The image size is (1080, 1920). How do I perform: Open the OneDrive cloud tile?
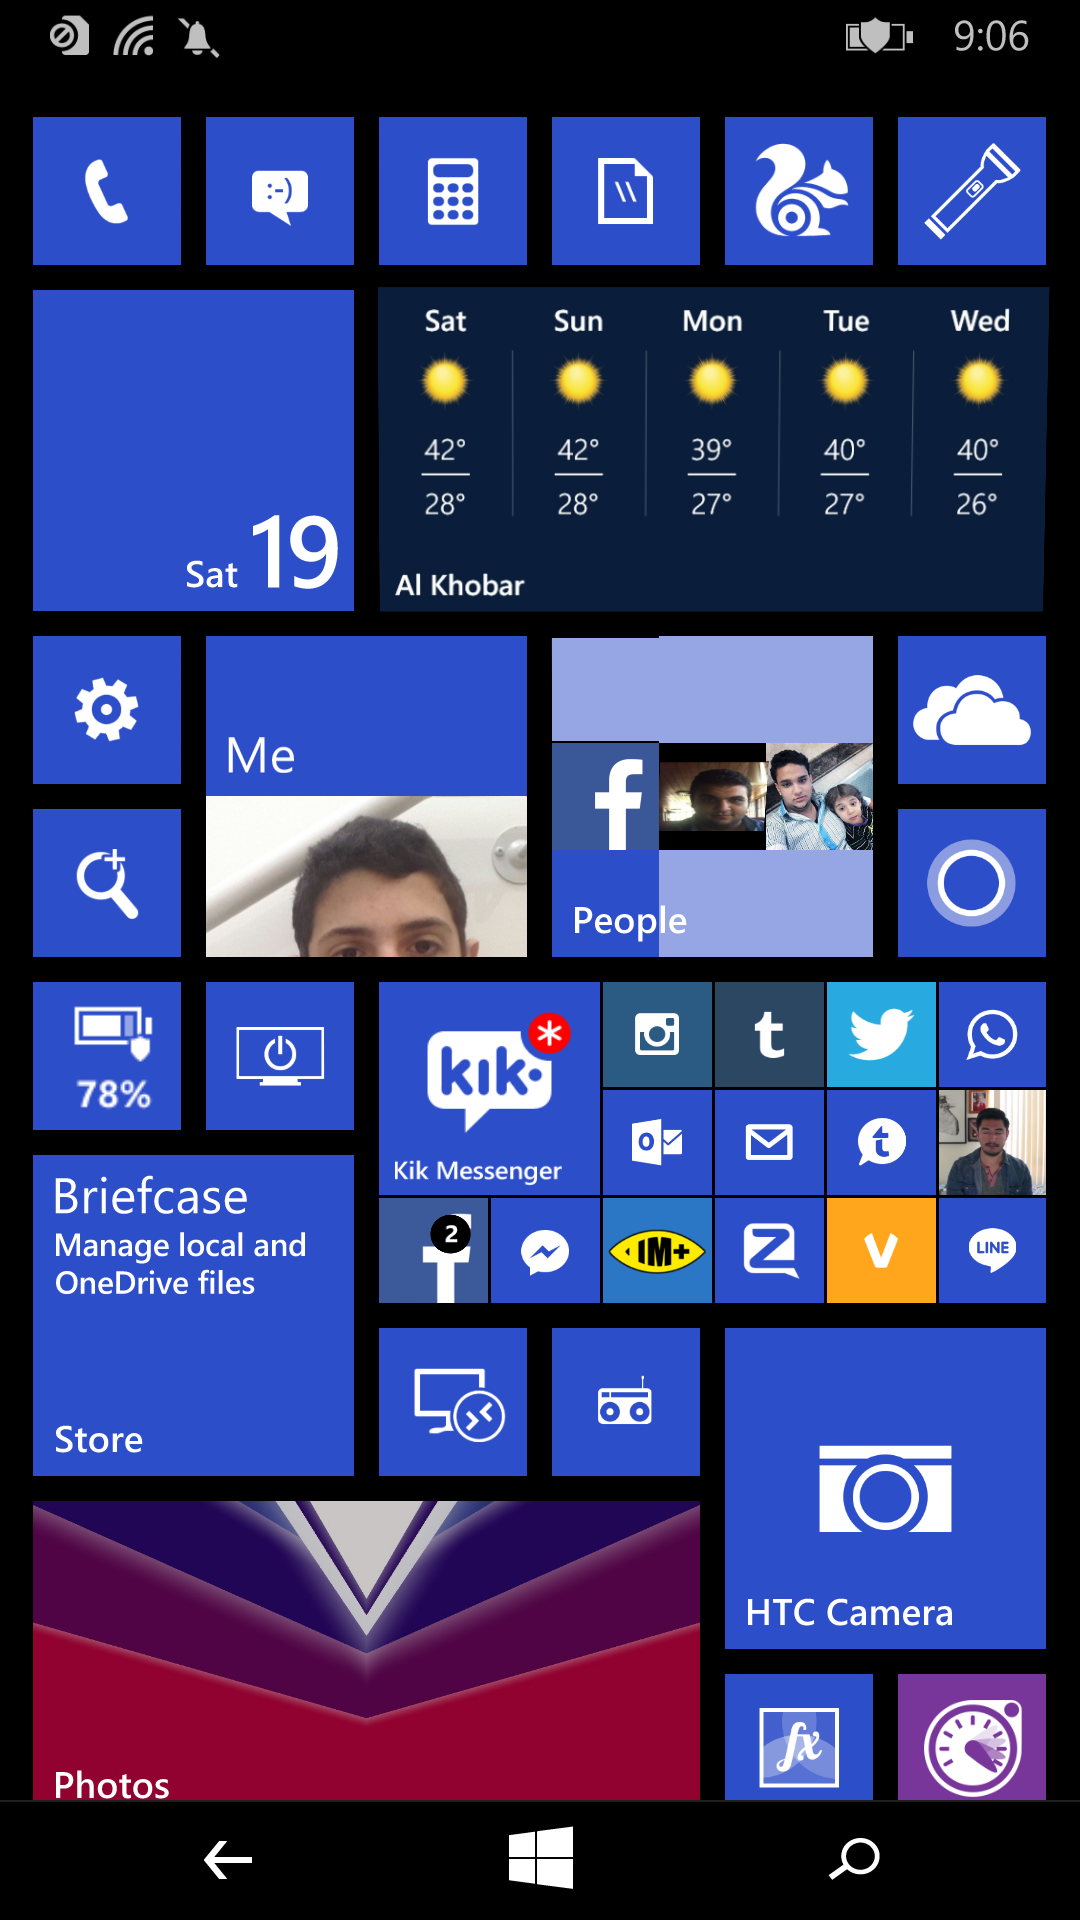click(x=972, y=710)
